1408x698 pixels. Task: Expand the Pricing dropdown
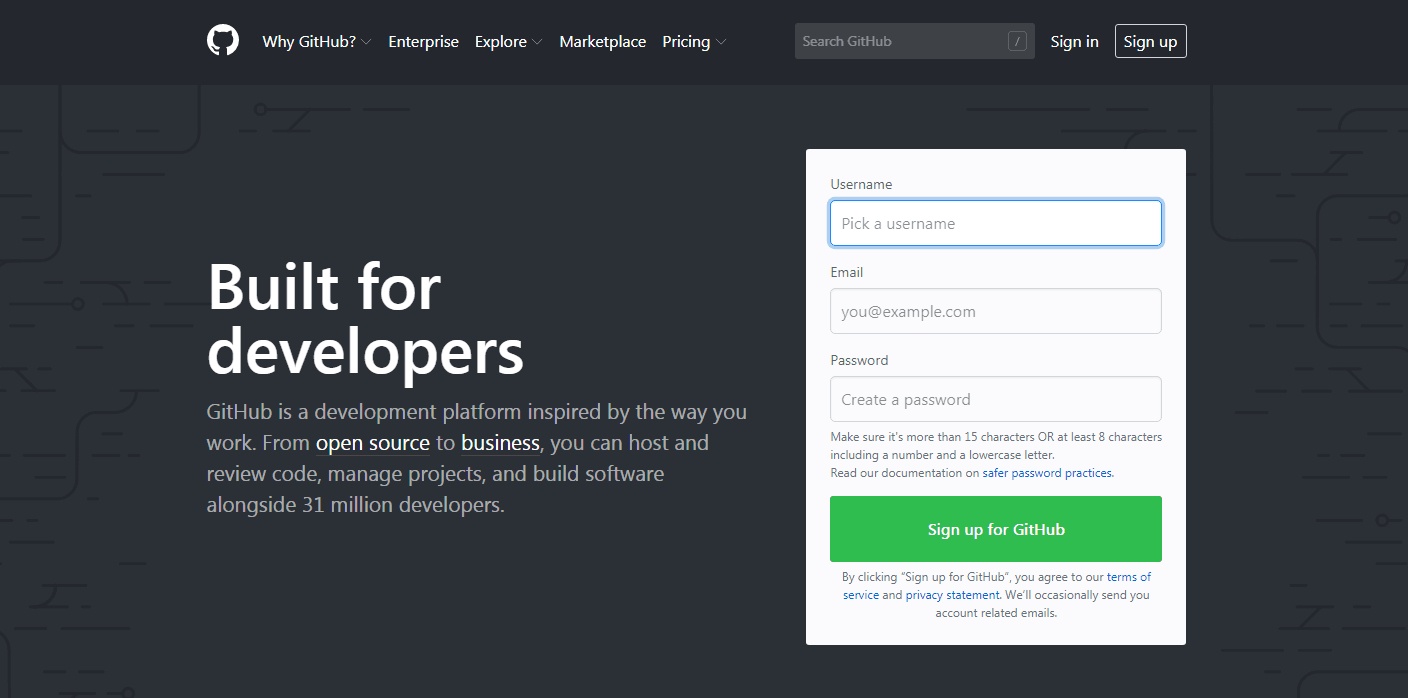click(694, 41)
